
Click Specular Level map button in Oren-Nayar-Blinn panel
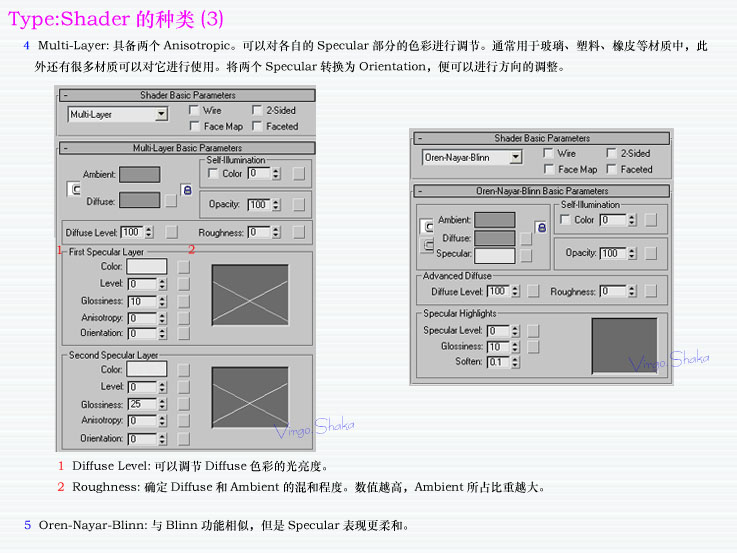pos(533,331)
